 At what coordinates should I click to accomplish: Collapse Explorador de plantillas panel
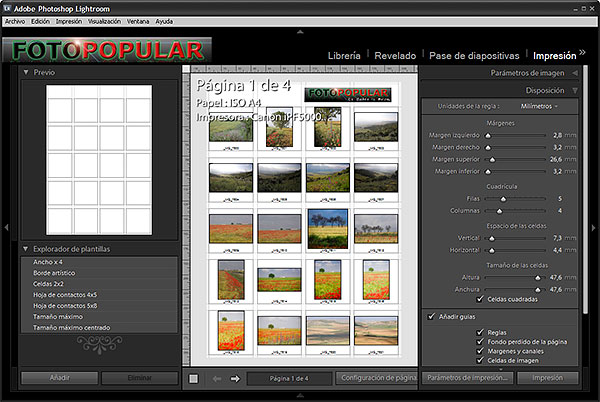(26, 249)
